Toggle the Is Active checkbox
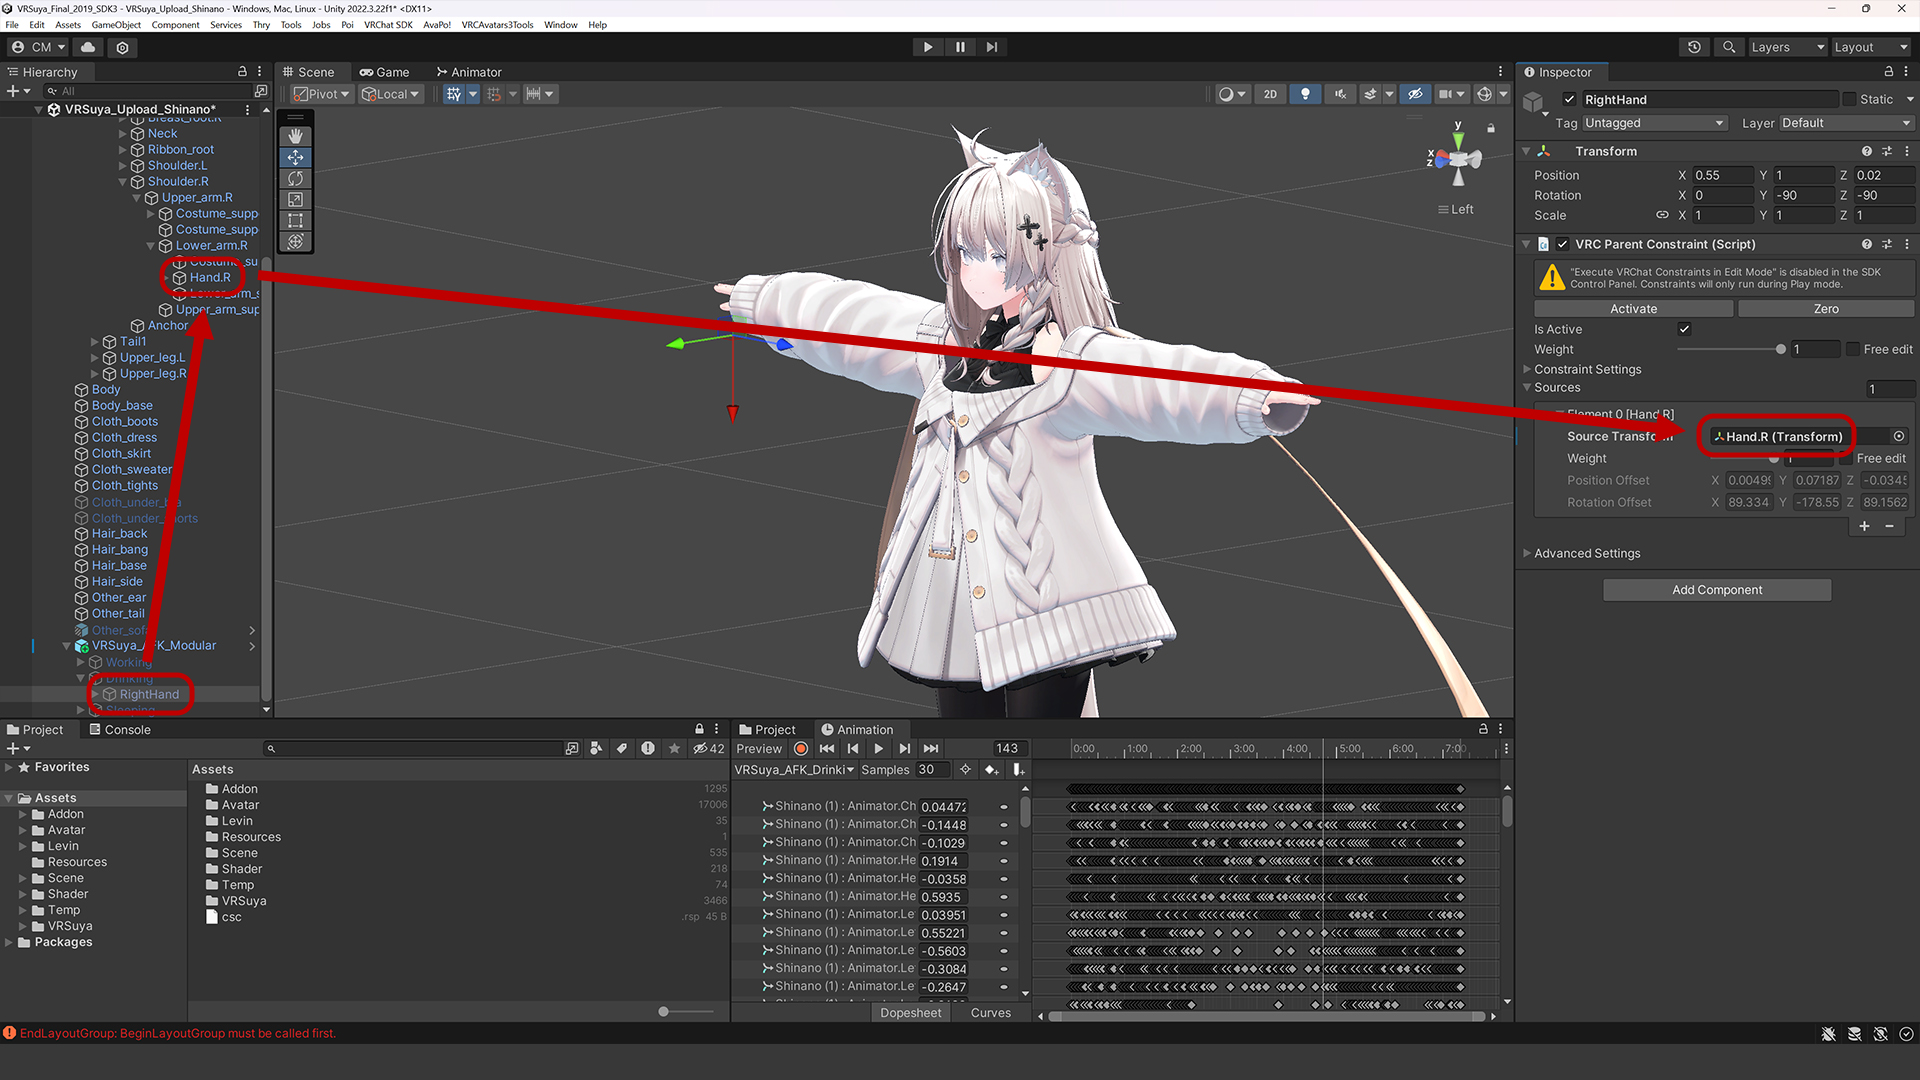 1684,329
